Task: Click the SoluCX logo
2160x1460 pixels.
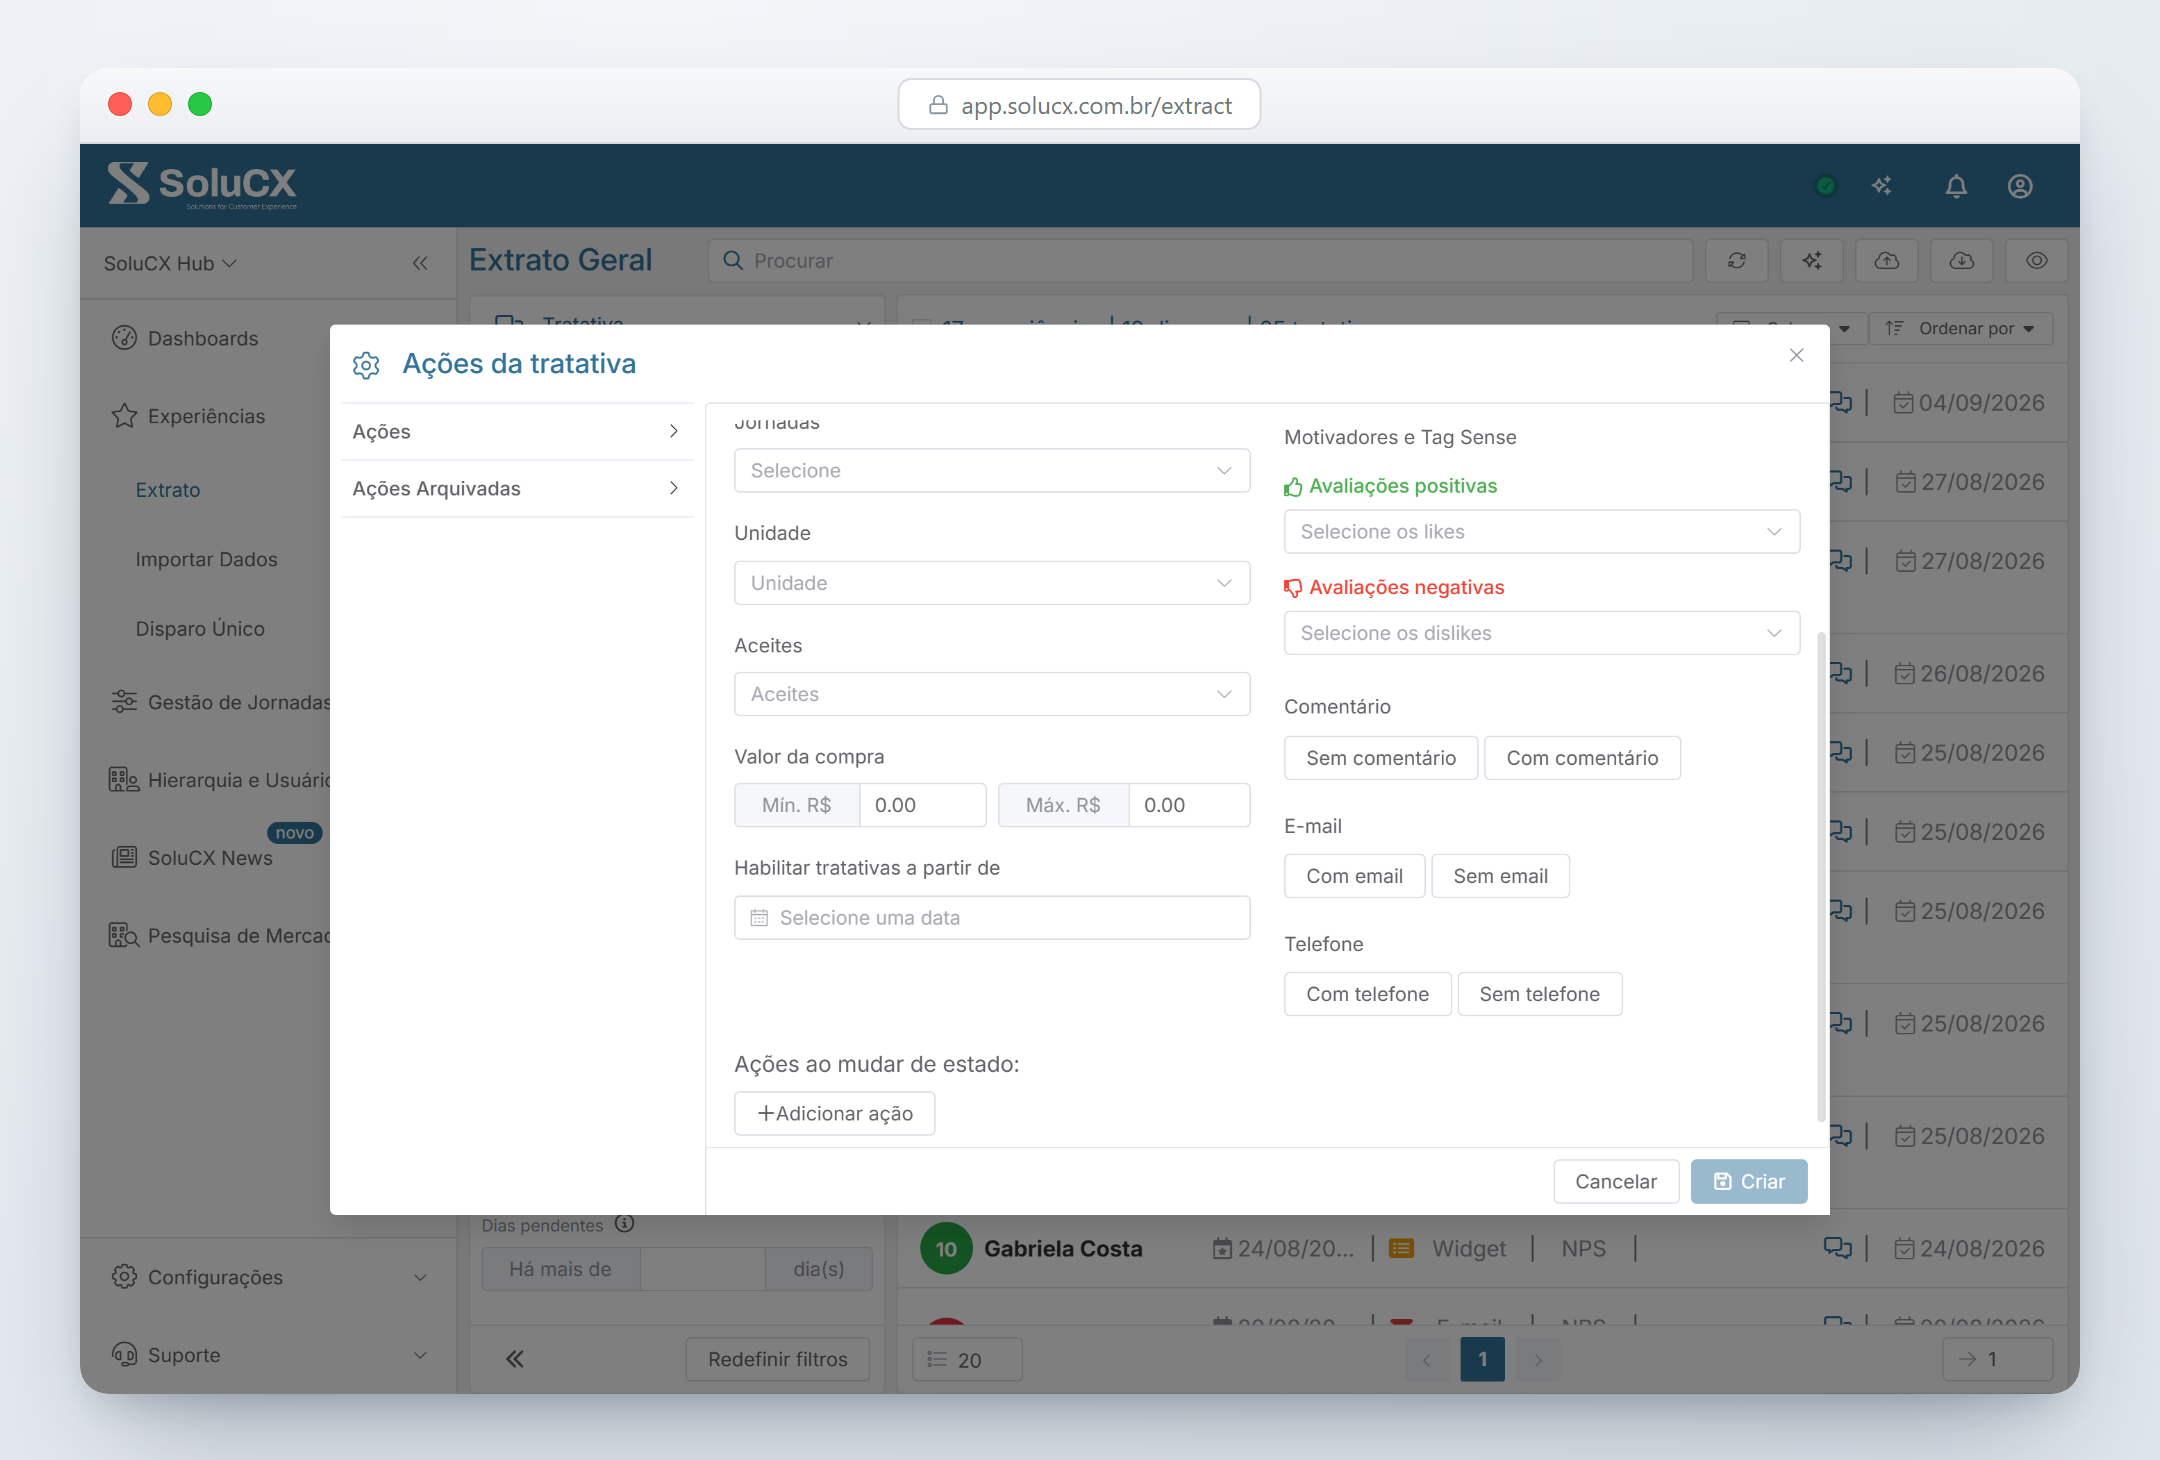Action: [x=203, y=185]
